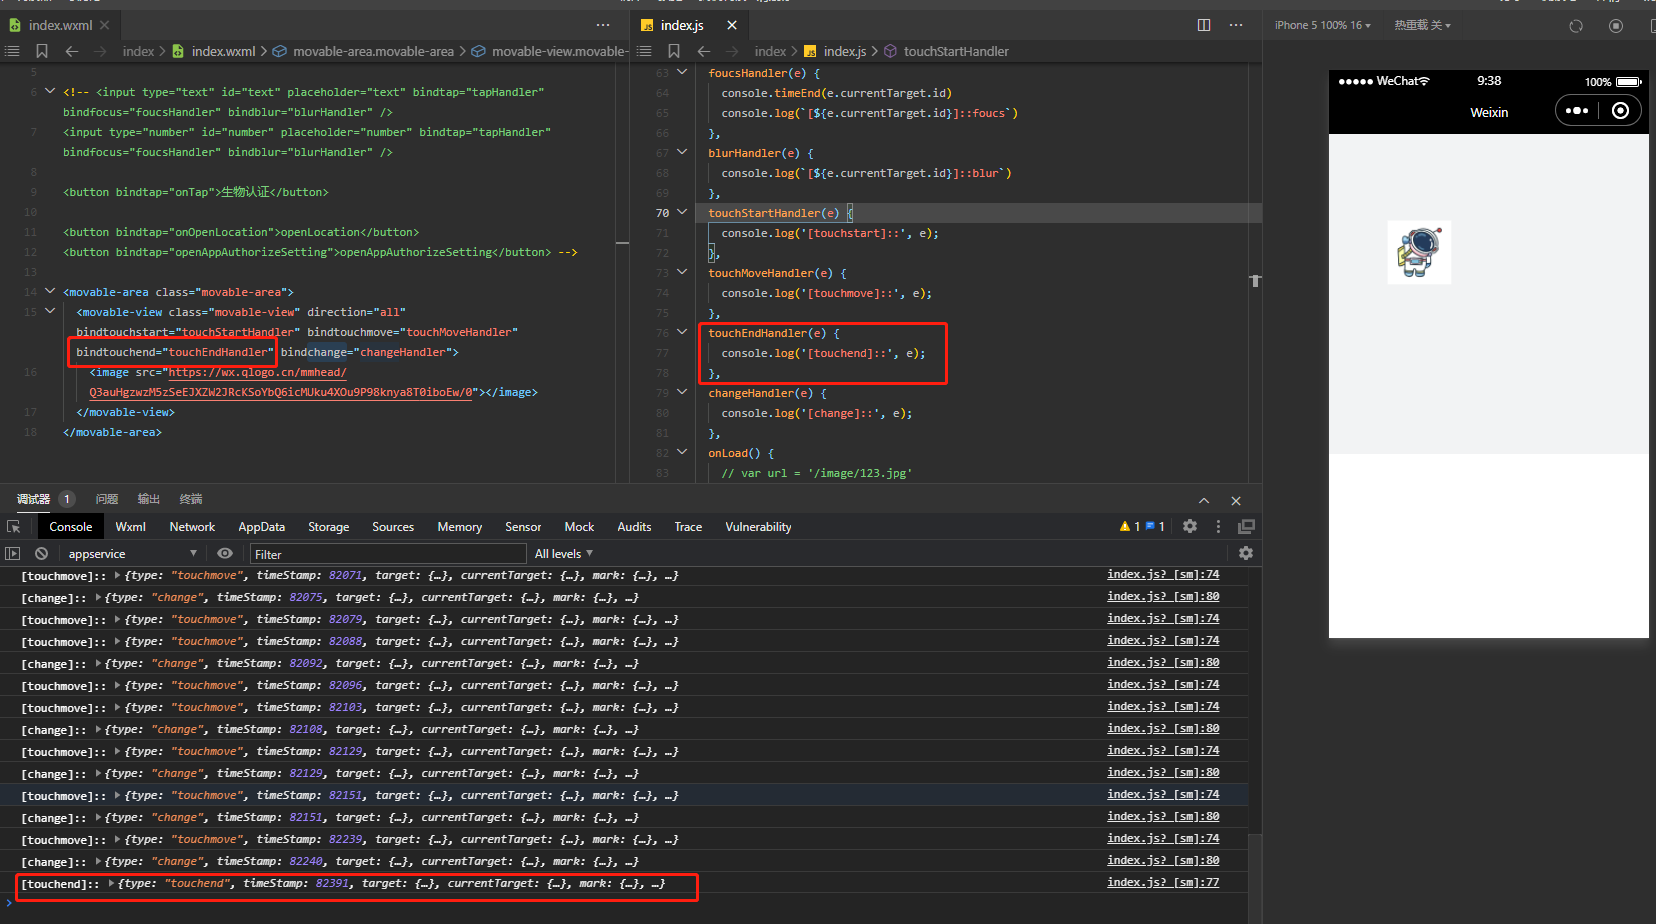Click the astronaut avatar image in simulator
Viewport: 1656px width, 924px height.
point(1419,252)
